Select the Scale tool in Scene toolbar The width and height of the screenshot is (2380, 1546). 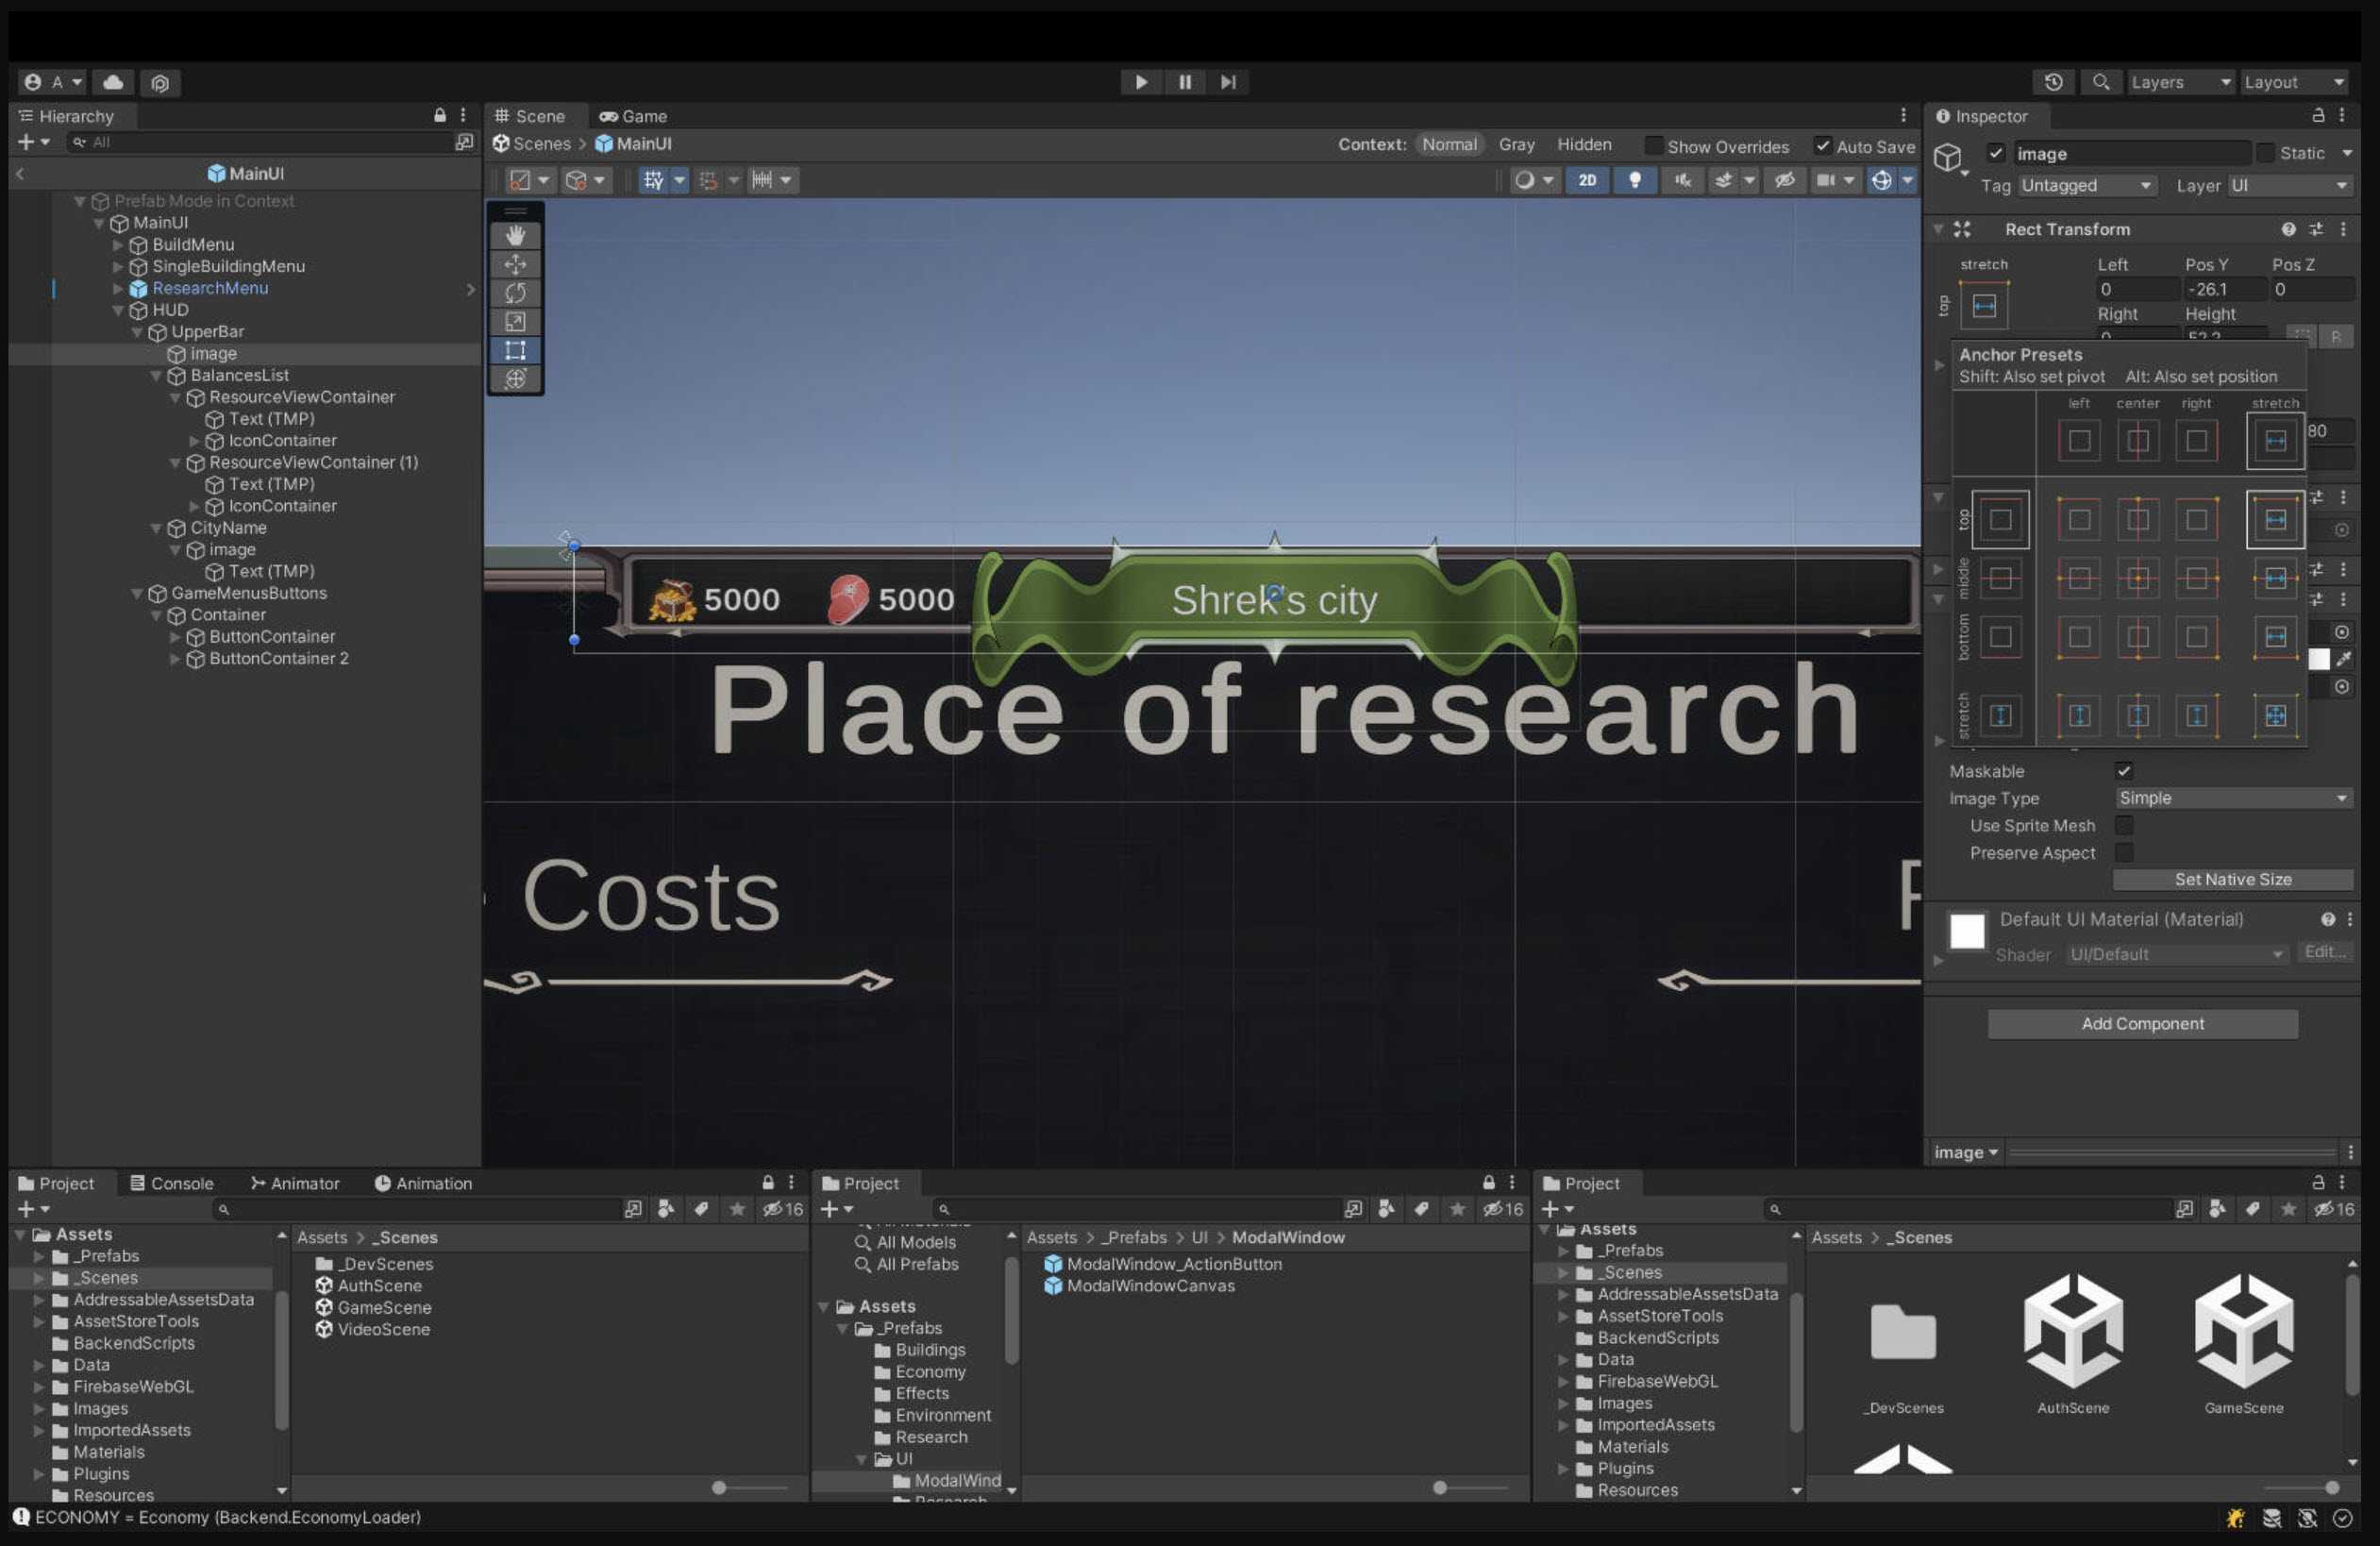(x=515, y=321)
